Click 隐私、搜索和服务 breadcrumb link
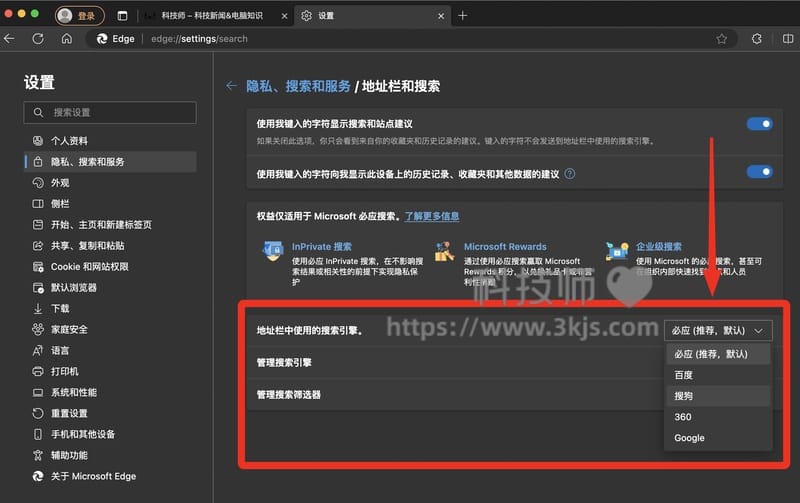The height and width of the screenshot is (503, 800). pos(298,86)
